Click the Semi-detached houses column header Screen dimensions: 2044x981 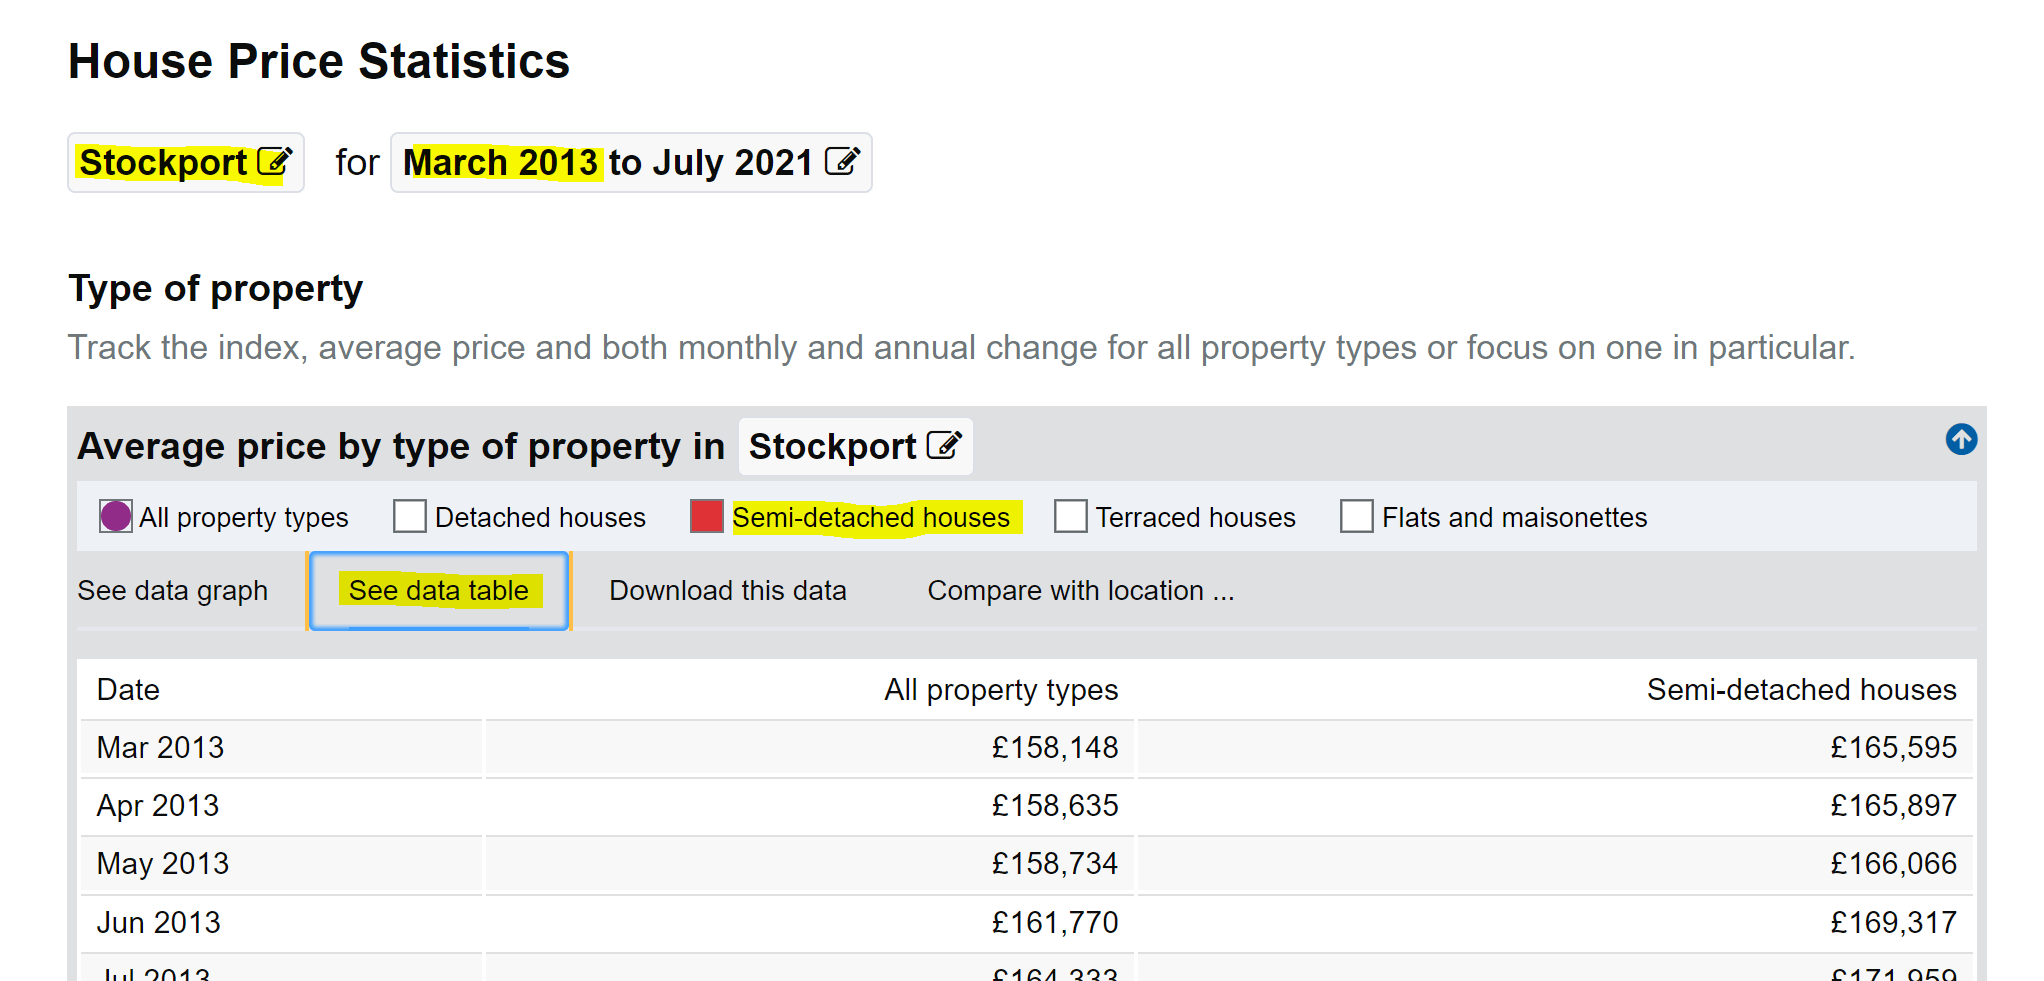tap(1801, 689)
